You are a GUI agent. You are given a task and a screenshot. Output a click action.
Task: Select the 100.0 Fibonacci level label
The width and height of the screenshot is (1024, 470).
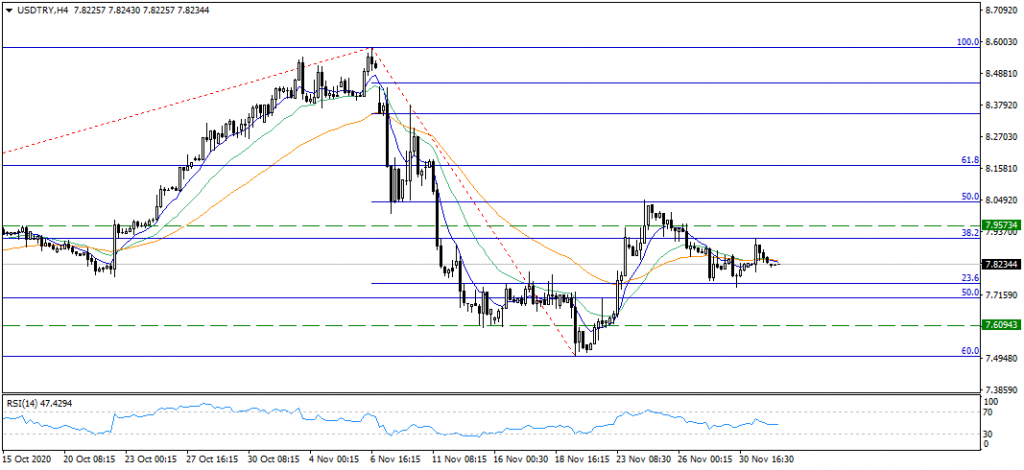click(966, 42)
